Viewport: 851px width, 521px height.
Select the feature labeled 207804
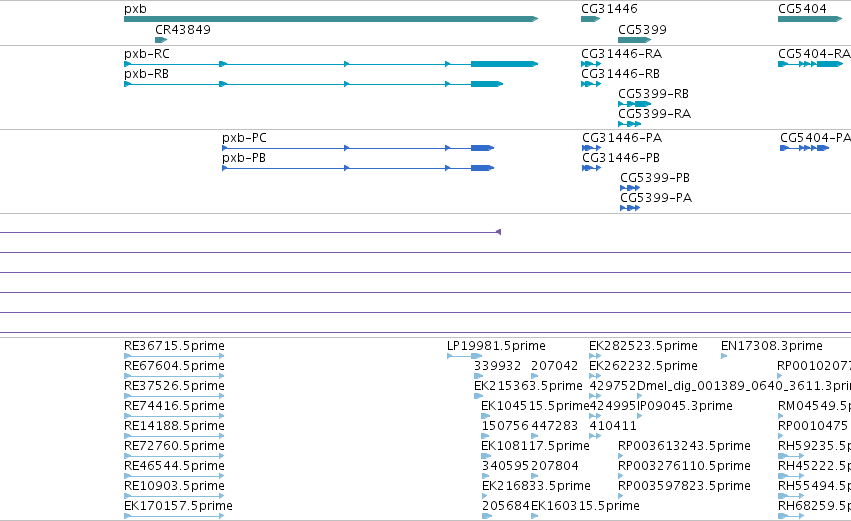[x=534, y=476]
